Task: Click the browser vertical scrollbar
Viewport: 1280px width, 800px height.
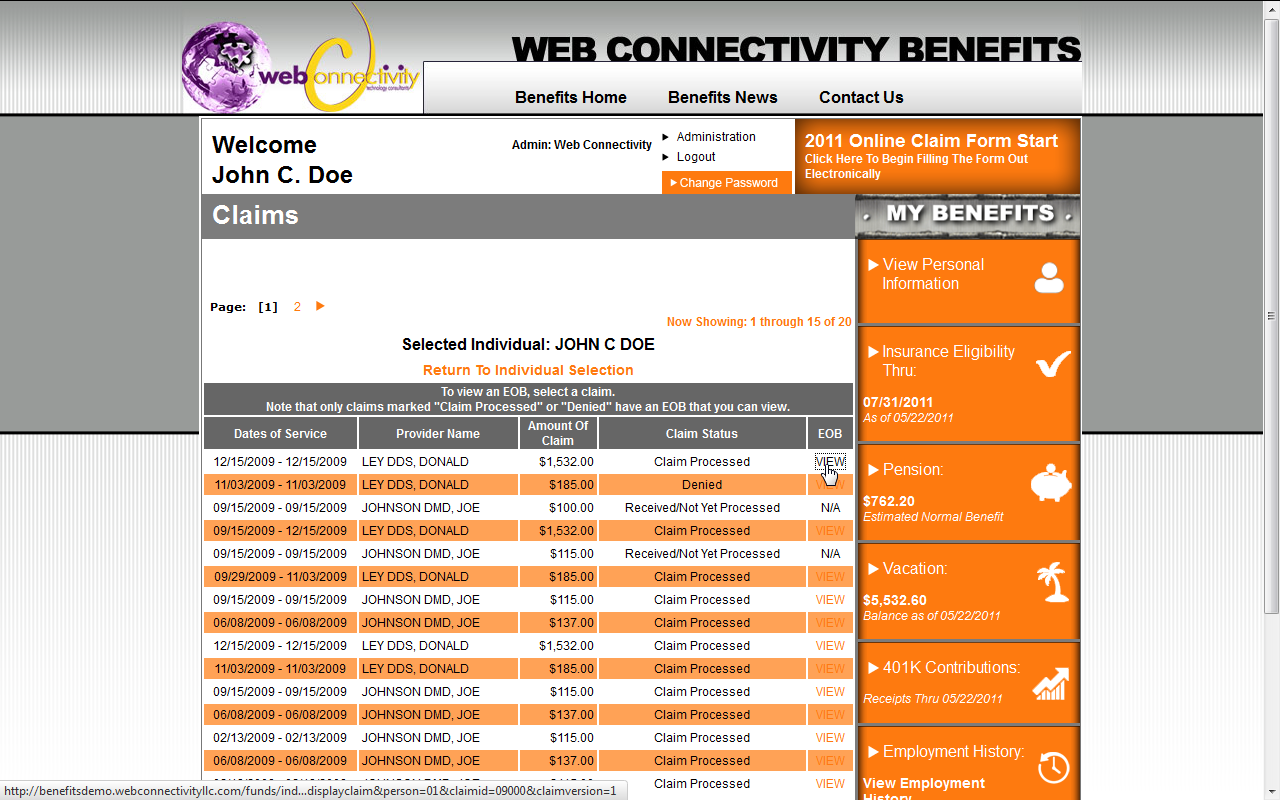Action: 1271,315
